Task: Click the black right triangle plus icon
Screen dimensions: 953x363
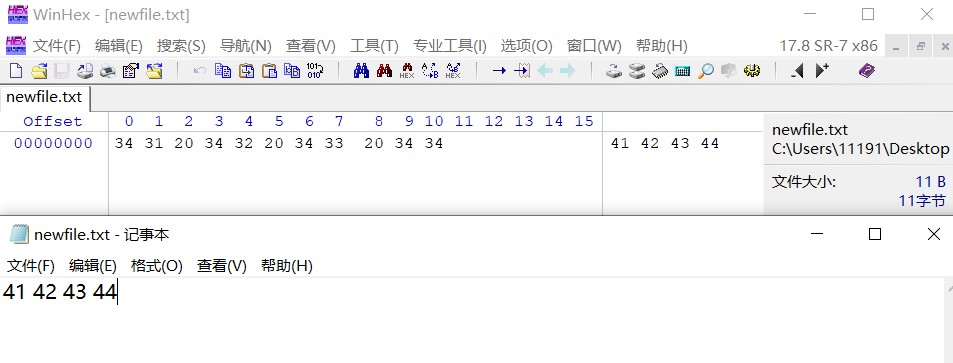Action: tap(822, 71)
